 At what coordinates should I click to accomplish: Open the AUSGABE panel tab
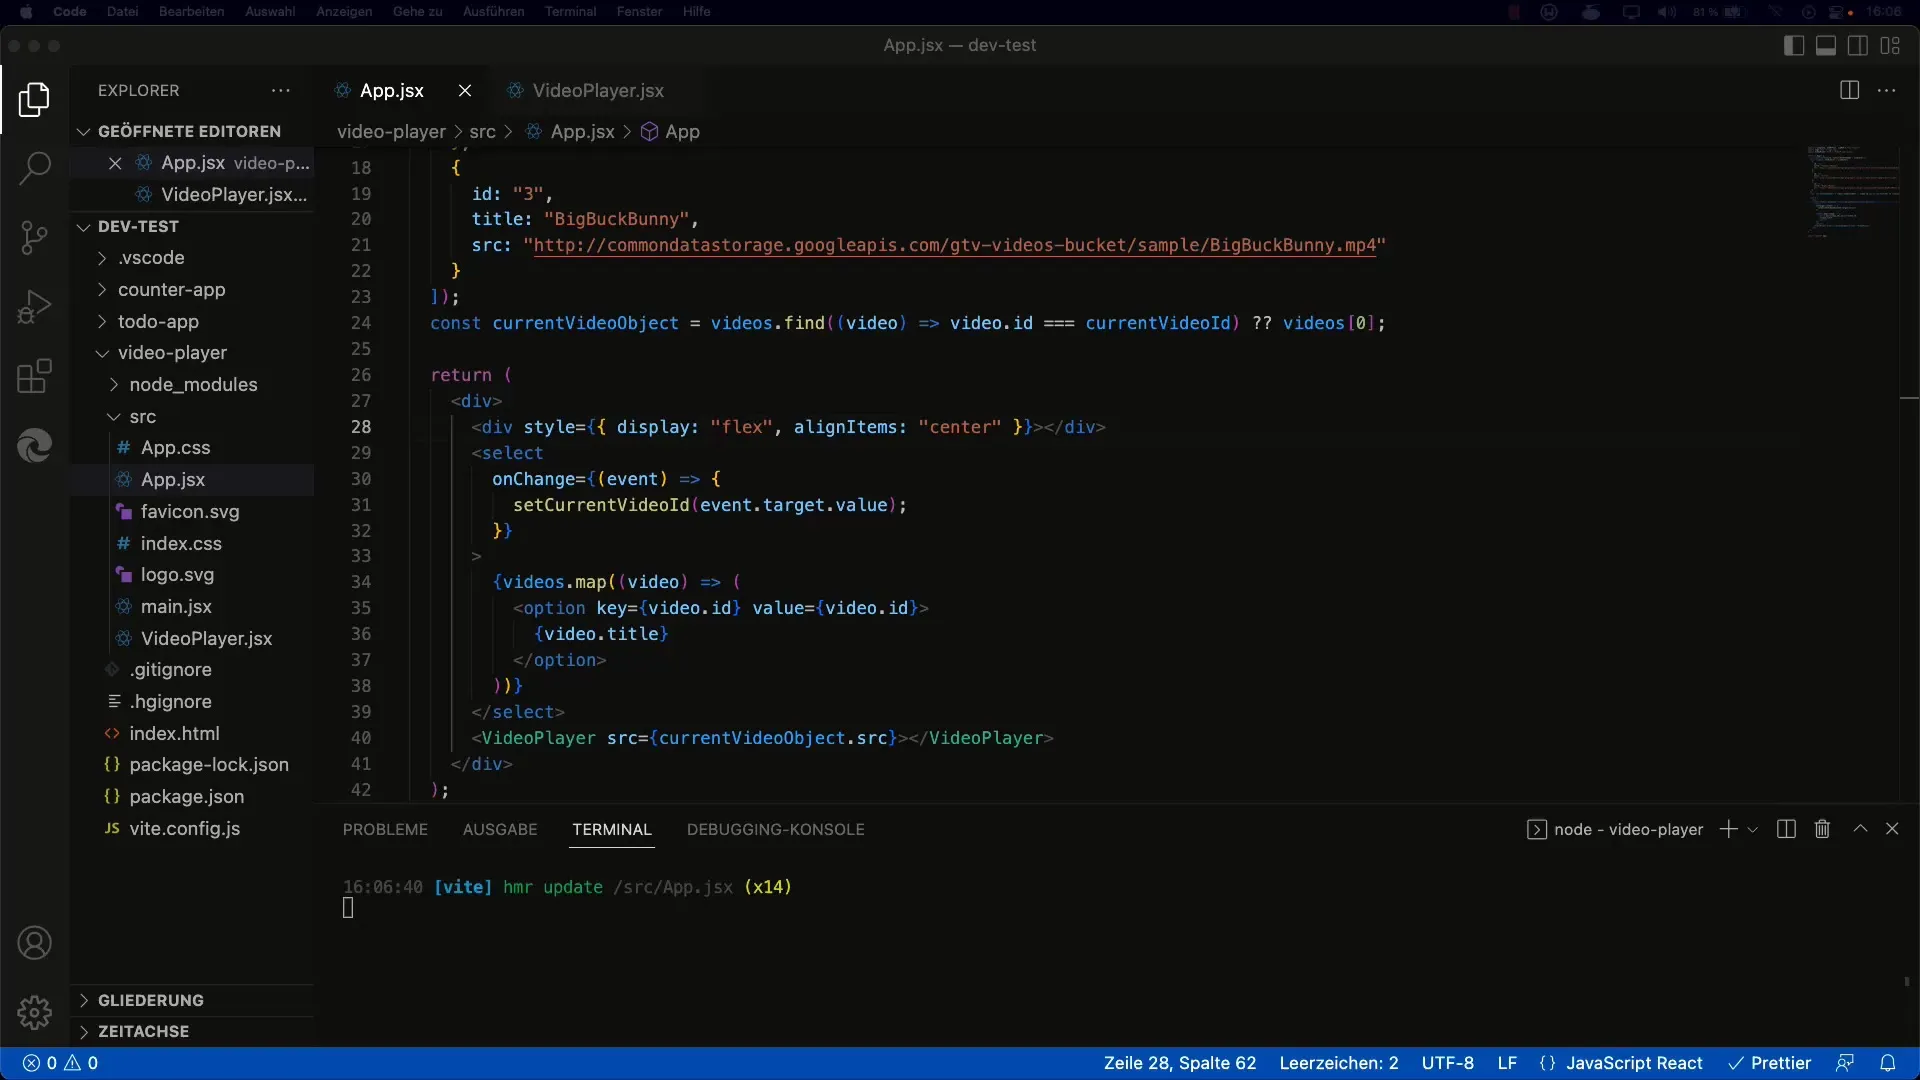[x=500, y=829]
